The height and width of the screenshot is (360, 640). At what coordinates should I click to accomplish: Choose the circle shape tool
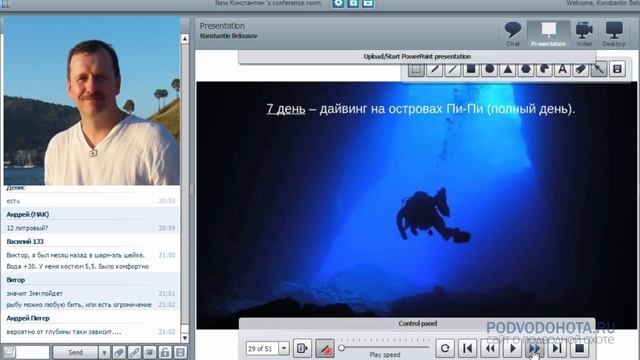tap(489, 69)
